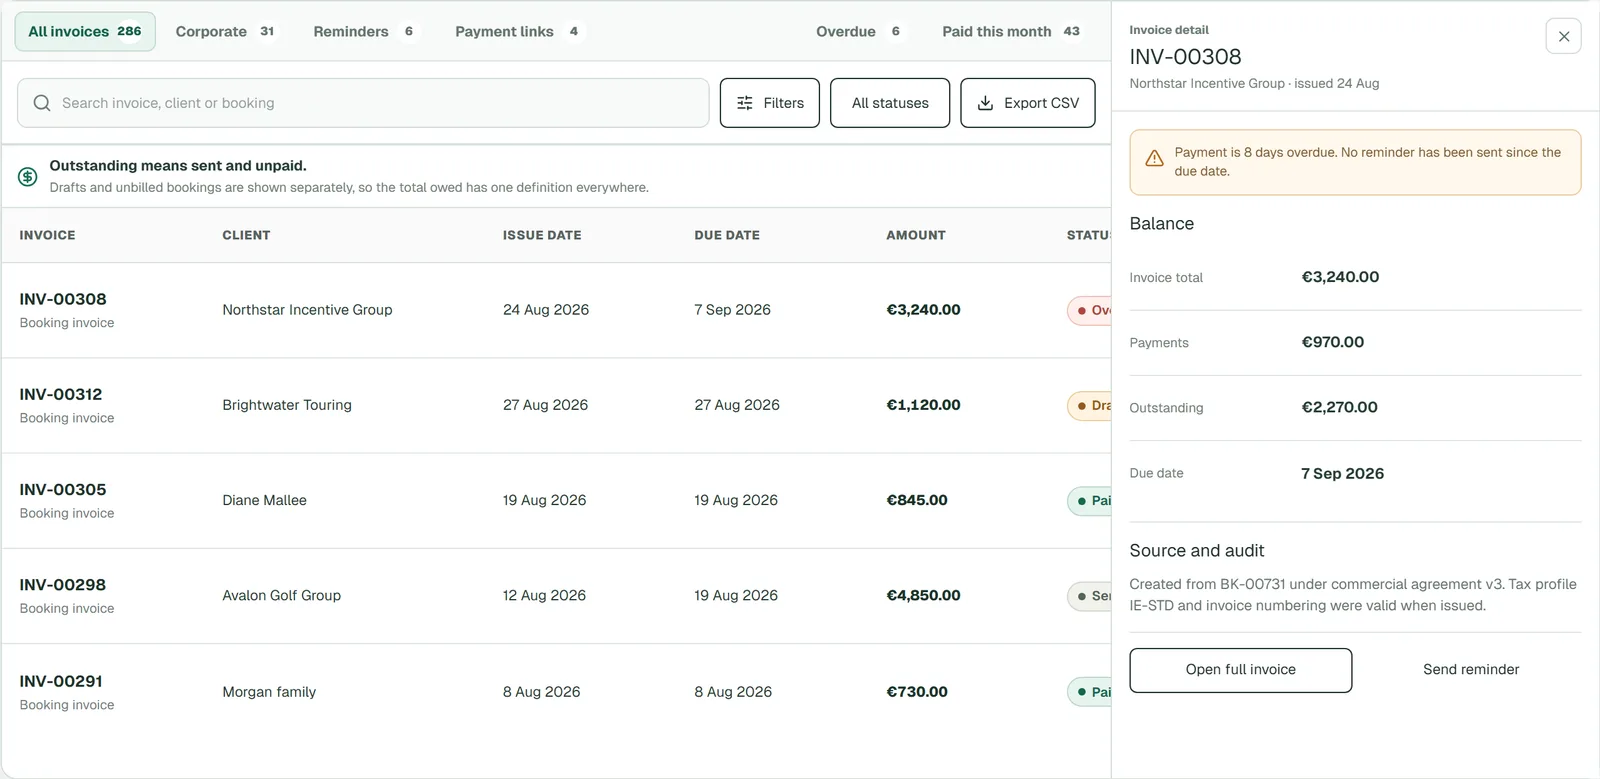Sort by the Client column header
Image resolution: width=1600 pixels, height=779 pixels.
(x=246, y=235)
